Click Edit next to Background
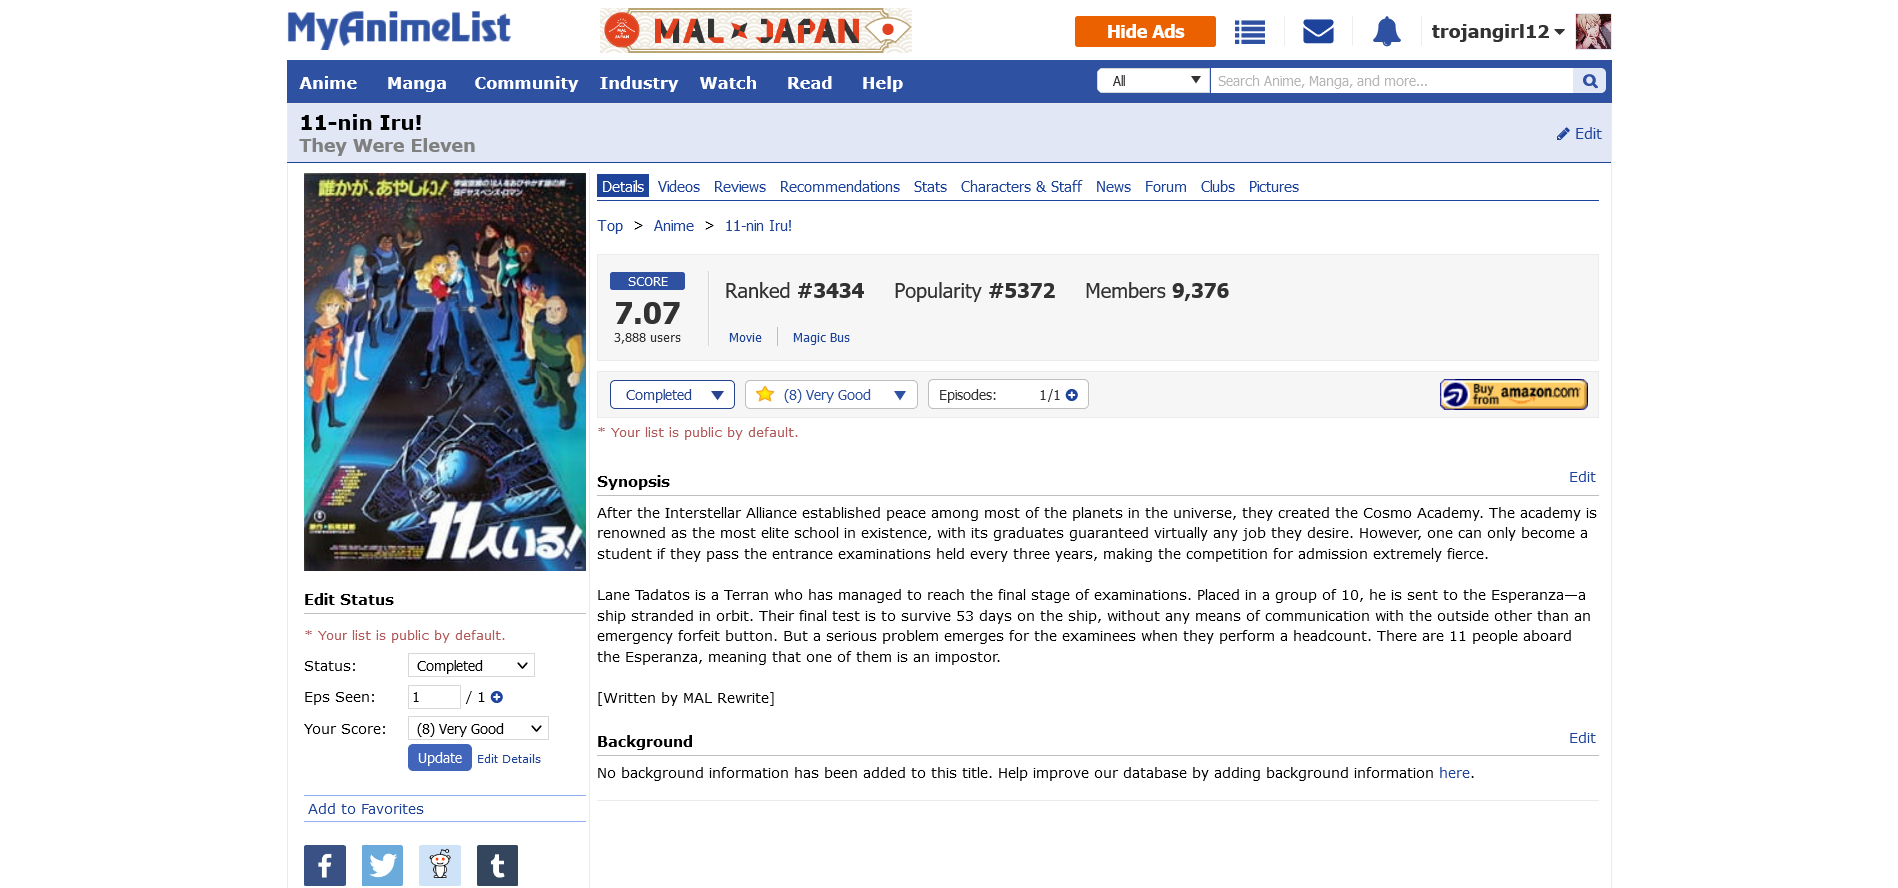This screenshot has width=1898, height=888. (x=1582, y=738)
